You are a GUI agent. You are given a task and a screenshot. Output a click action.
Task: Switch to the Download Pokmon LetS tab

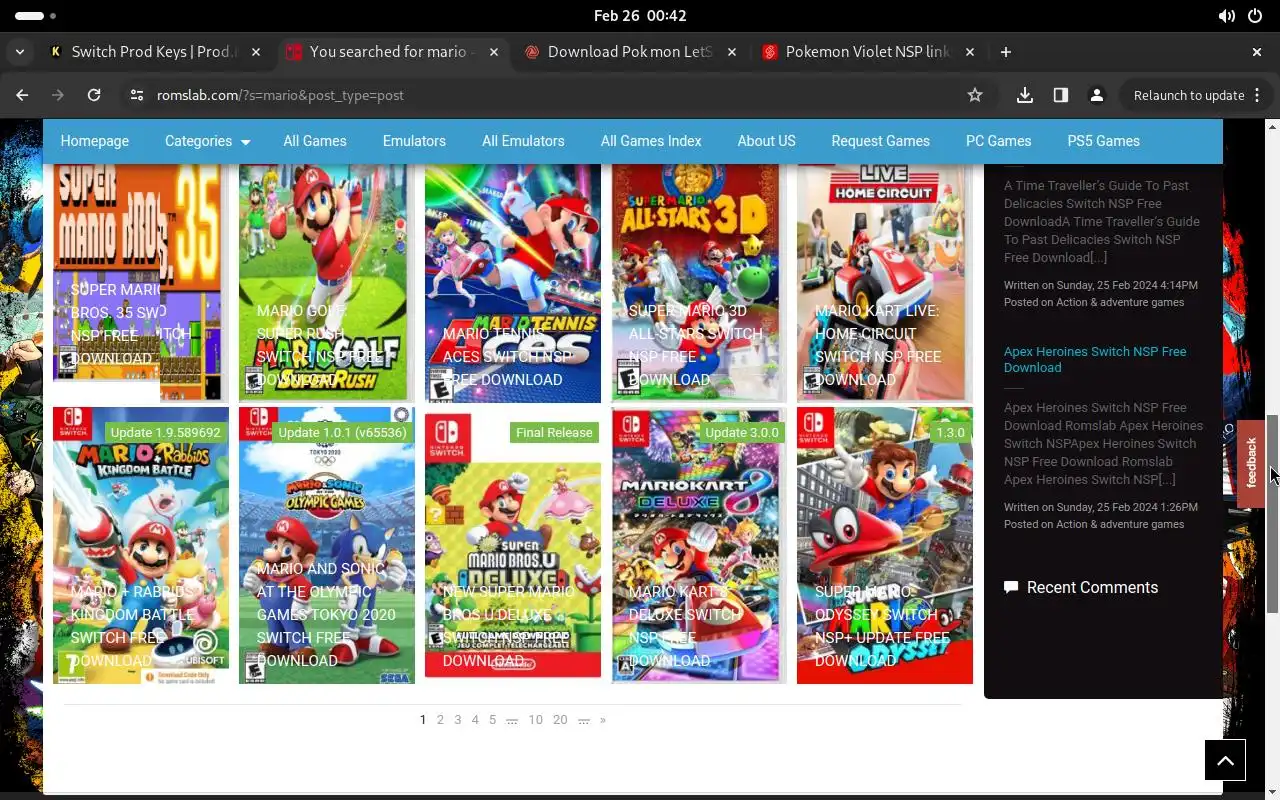click(x=630, y=52)
